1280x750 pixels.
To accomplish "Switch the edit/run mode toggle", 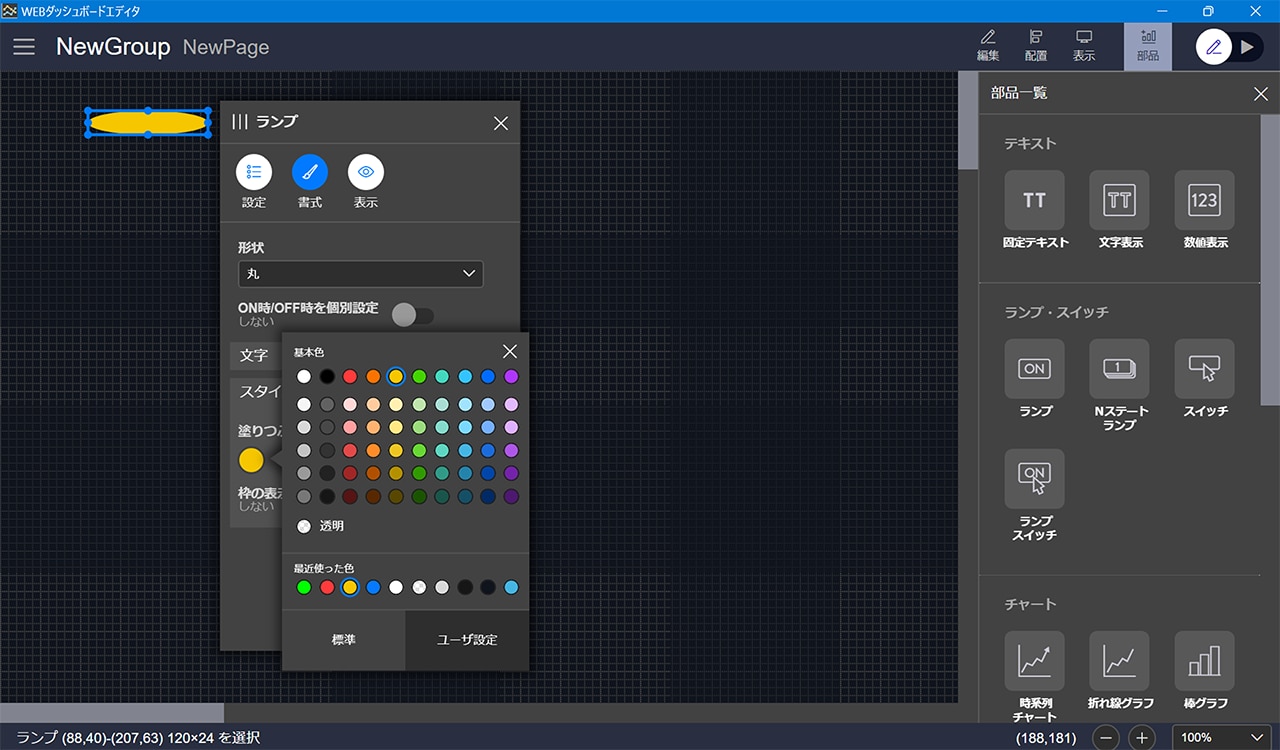I will click(x=1229, y=47).
